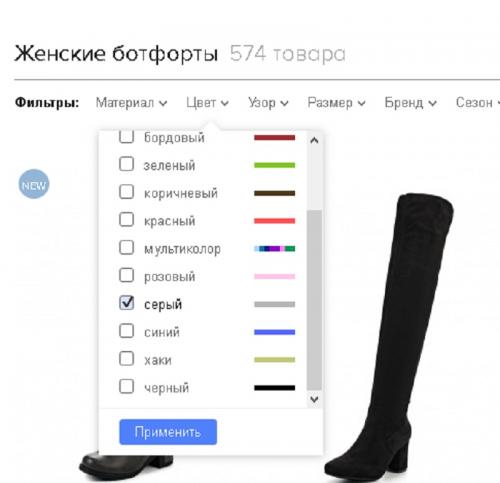Collapse the Цвет filter dropdown
The height and width of the screenshot is (483, 500).
[207, 103]
